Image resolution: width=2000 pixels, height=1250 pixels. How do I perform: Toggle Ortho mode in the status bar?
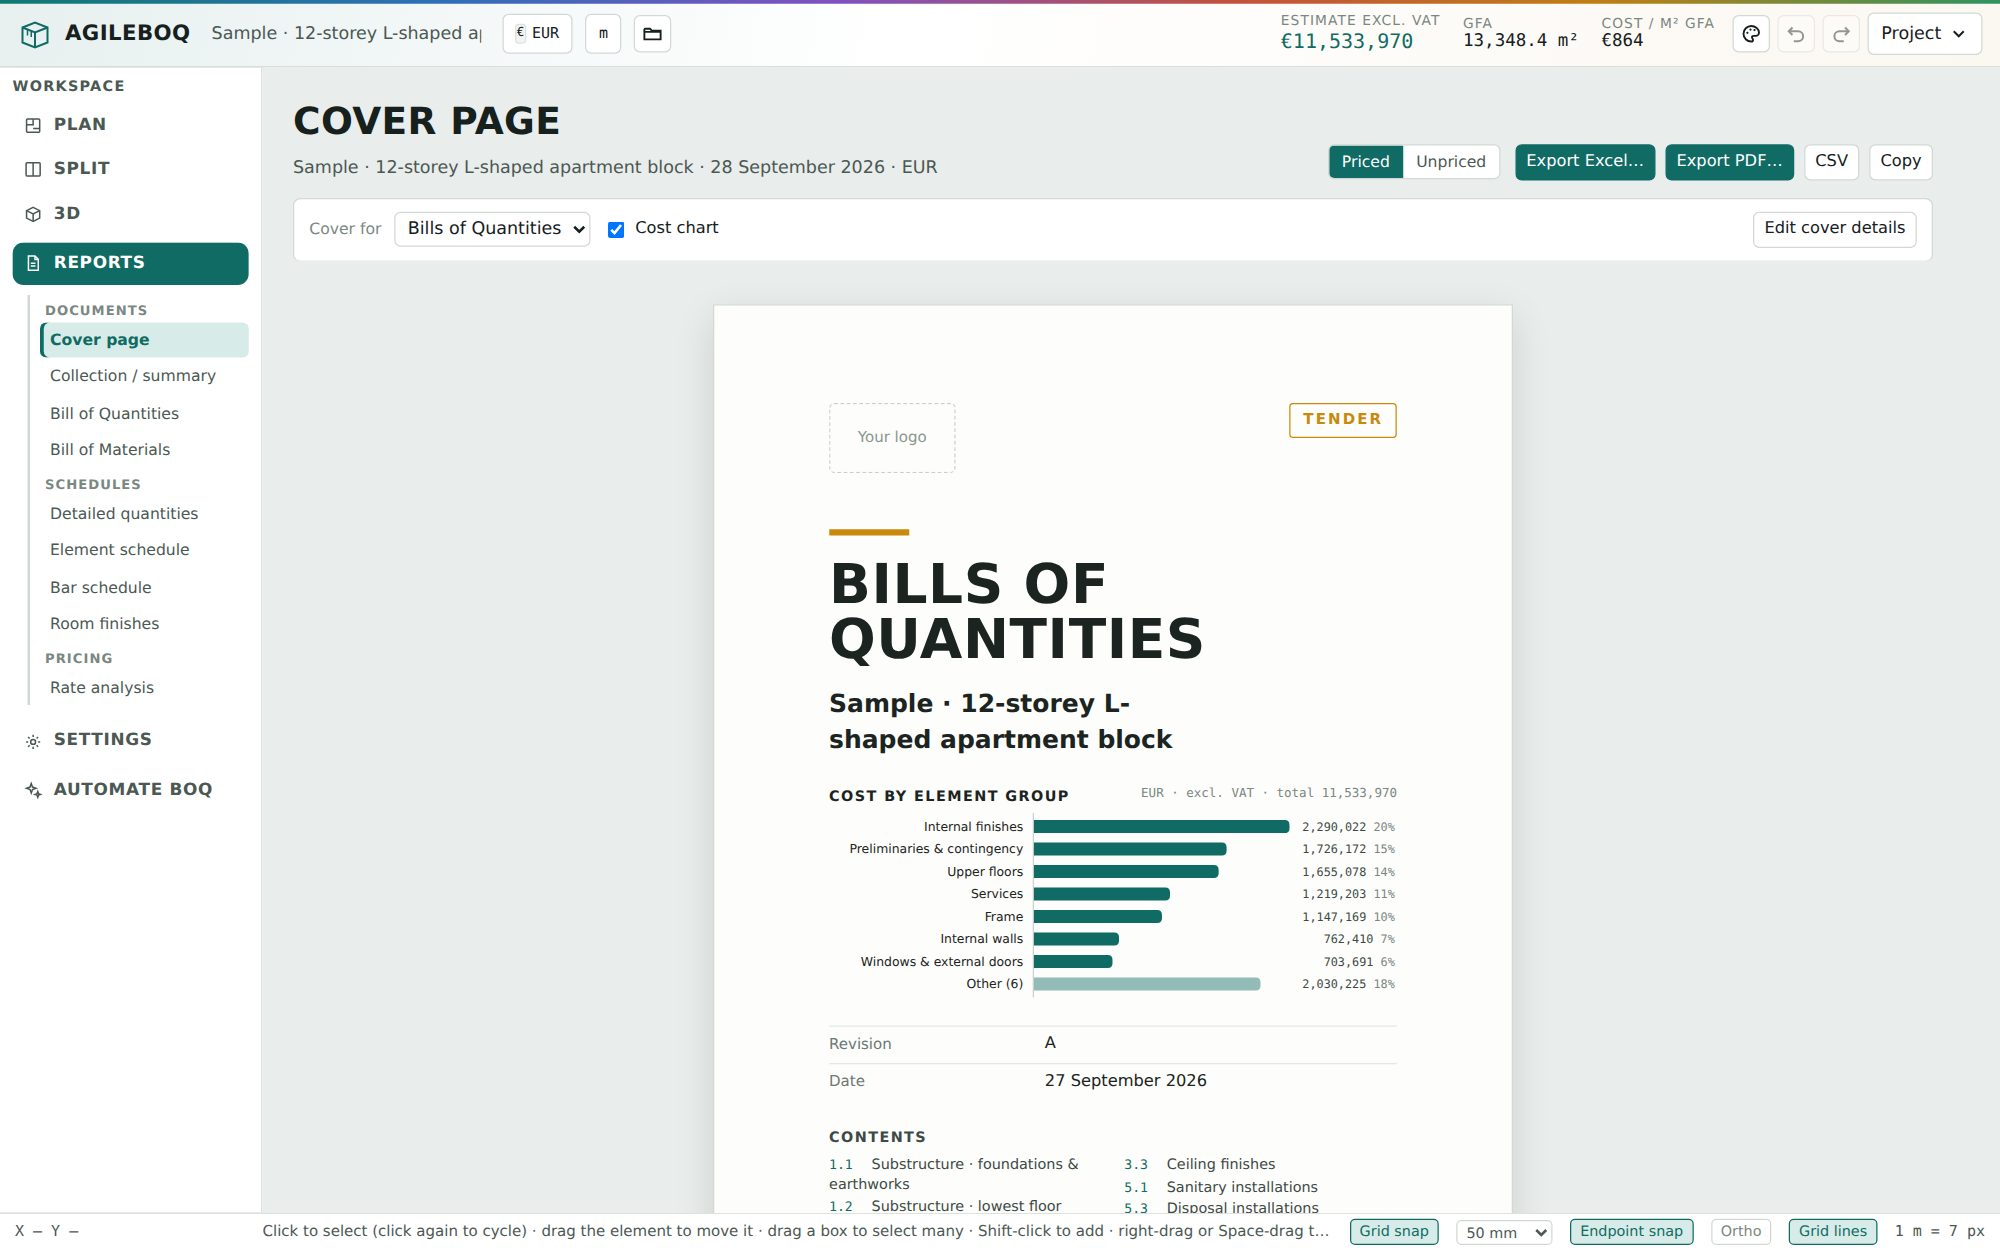pos(1740,1231)
